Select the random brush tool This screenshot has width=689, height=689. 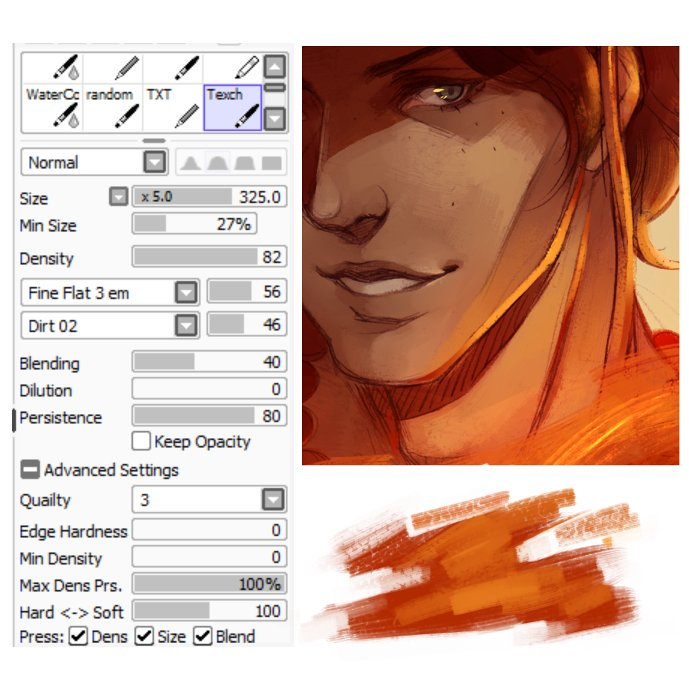tap(112, 108)
